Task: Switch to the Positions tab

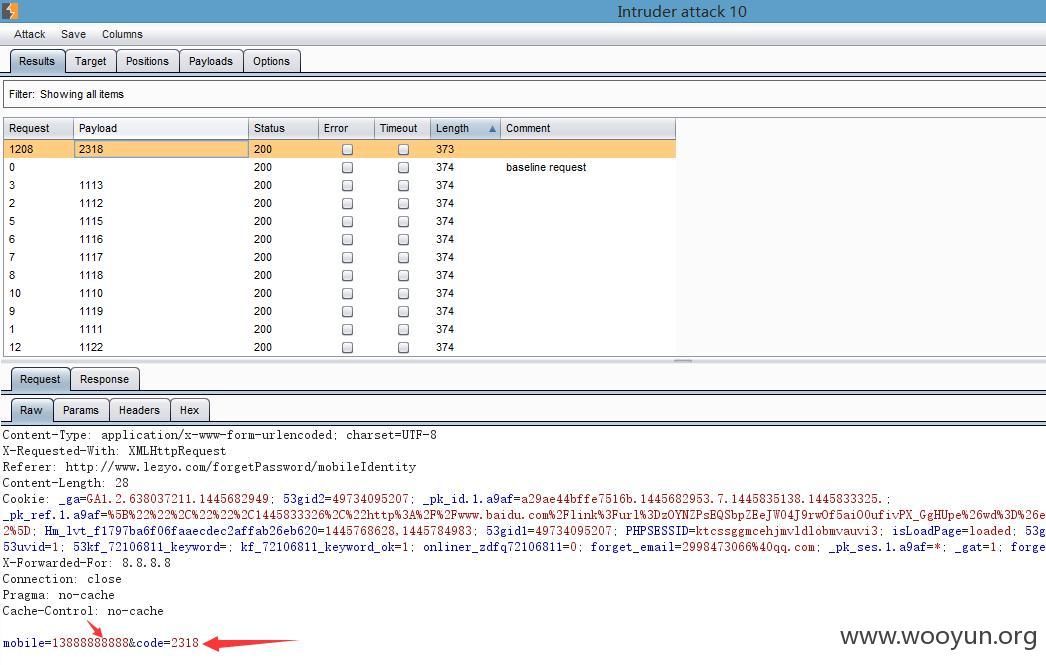Action: click(147, 61)
